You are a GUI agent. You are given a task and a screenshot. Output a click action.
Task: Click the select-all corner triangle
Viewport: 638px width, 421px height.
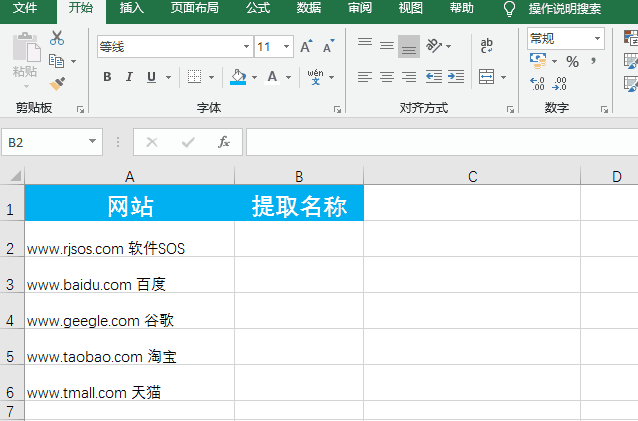[15, 176]
